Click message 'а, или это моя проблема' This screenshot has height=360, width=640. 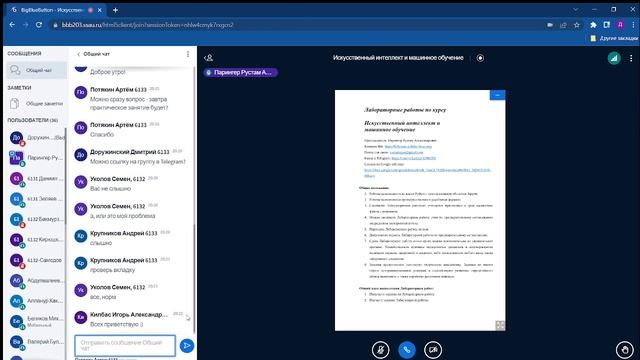(122, 216)
